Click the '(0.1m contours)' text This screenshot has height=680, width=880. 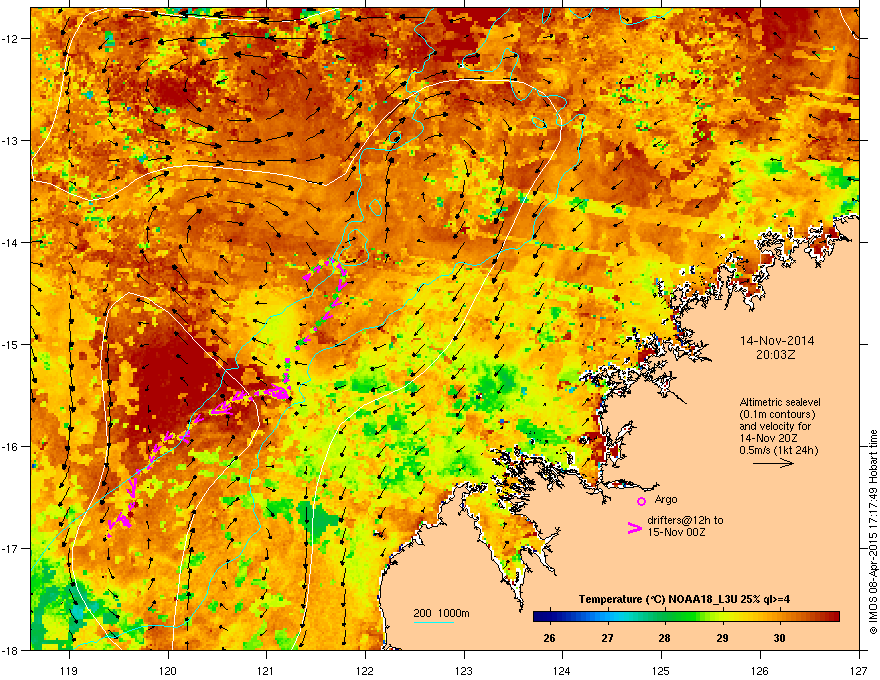(777, 415)
